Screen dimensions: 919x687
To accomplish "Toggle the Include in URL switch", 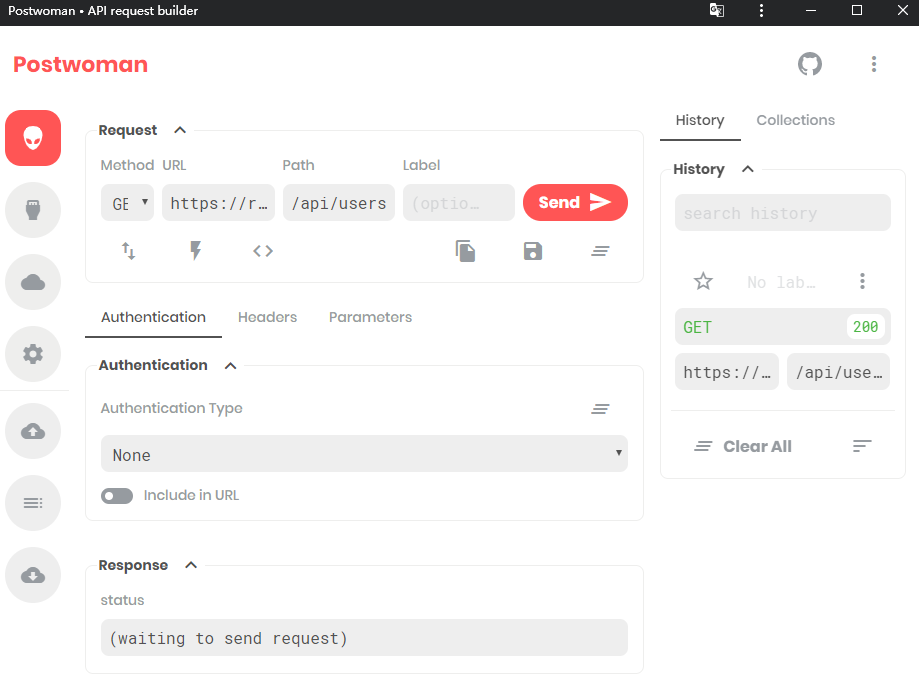I will pyautogui.click(x=117, y=496).
